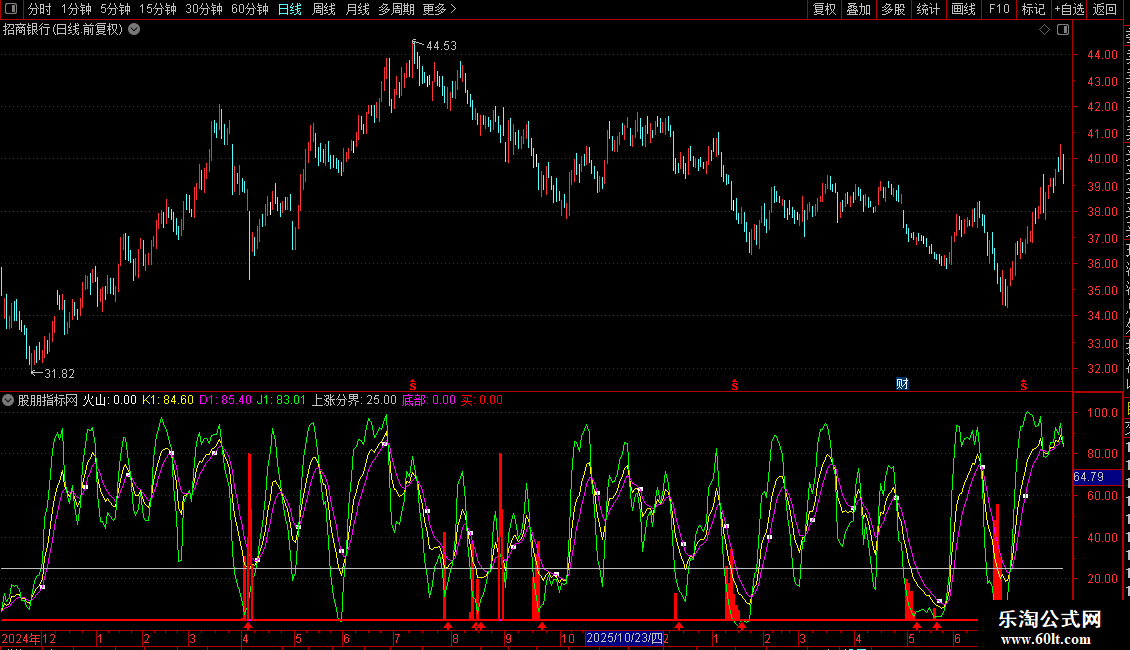Switch to 15分钟 period
Viewport: 1130px width, 650px height.
click(x=158, y=9)
